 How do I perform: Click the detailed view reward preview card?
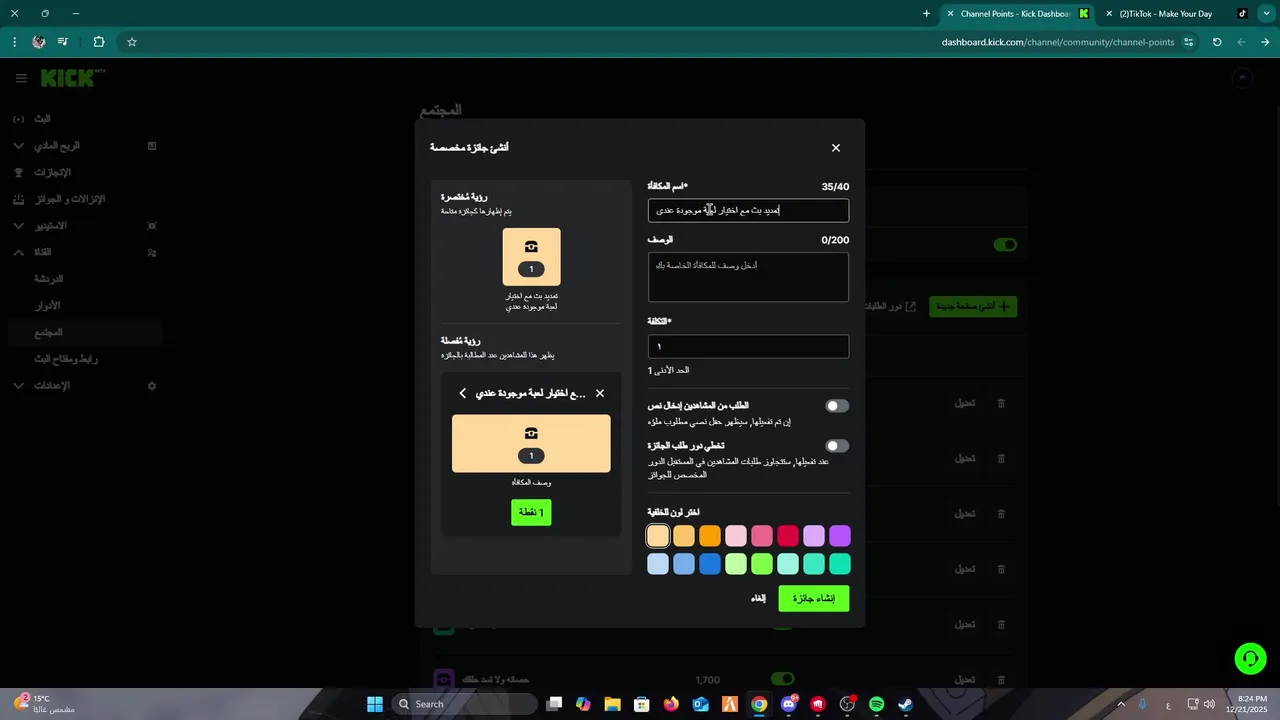(x=531, y=444)
